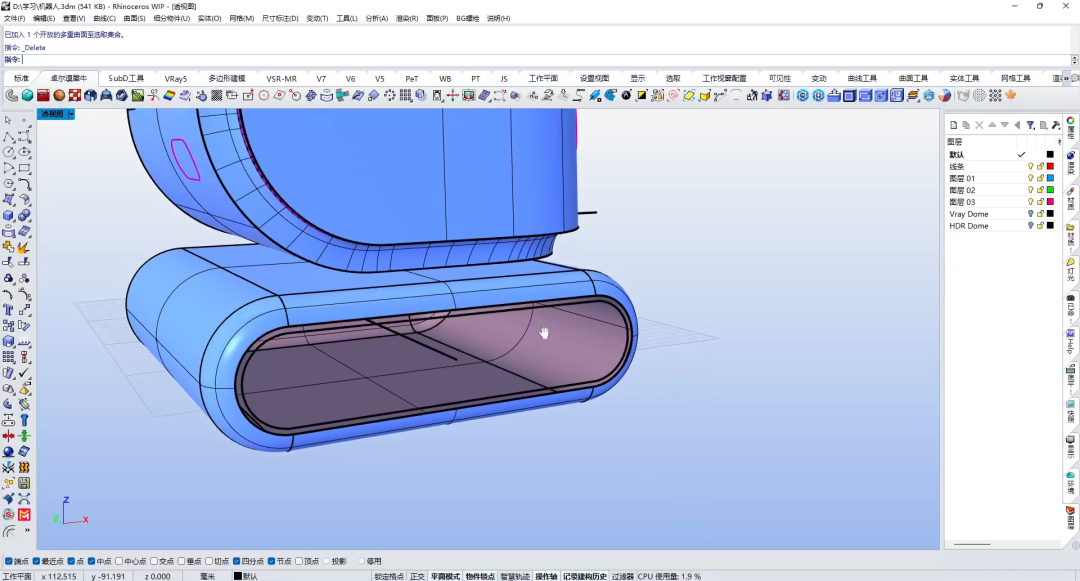Toggle the 最近点 osnap checkbox

(37, 561)
